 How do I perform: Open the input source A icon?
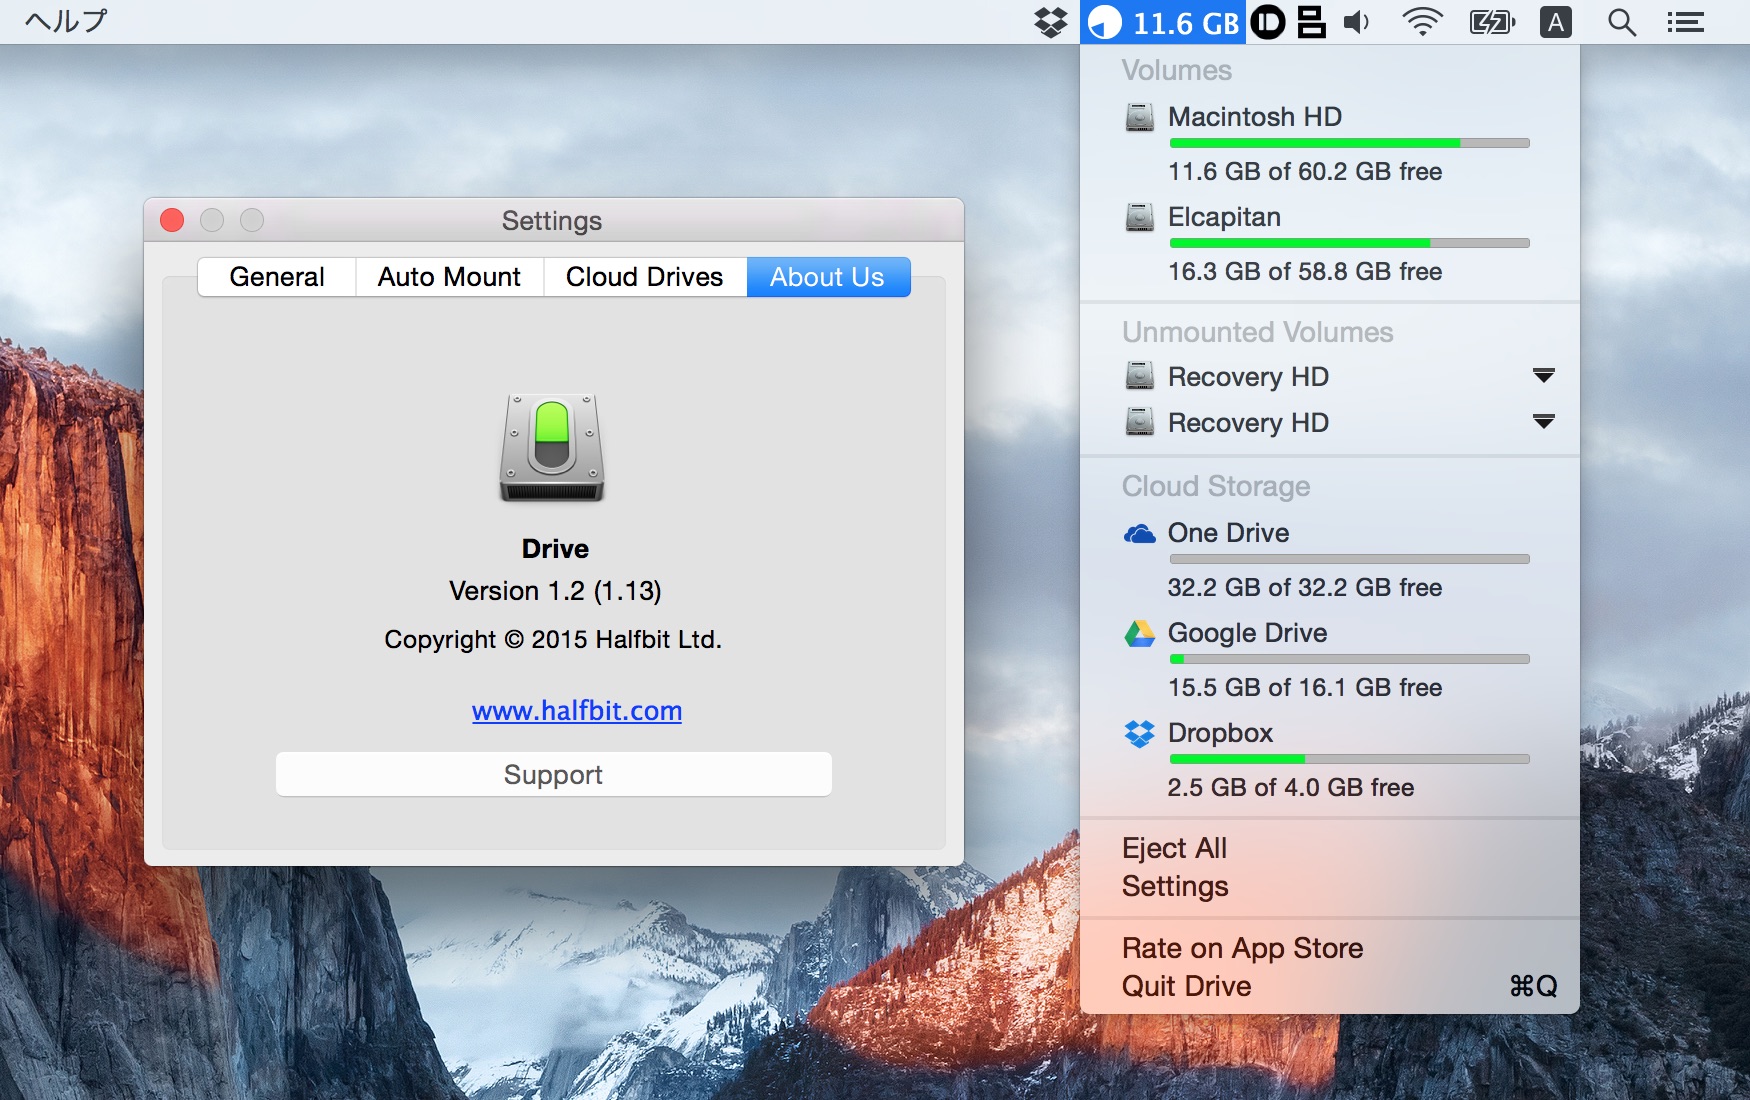tap(1556, 22)
